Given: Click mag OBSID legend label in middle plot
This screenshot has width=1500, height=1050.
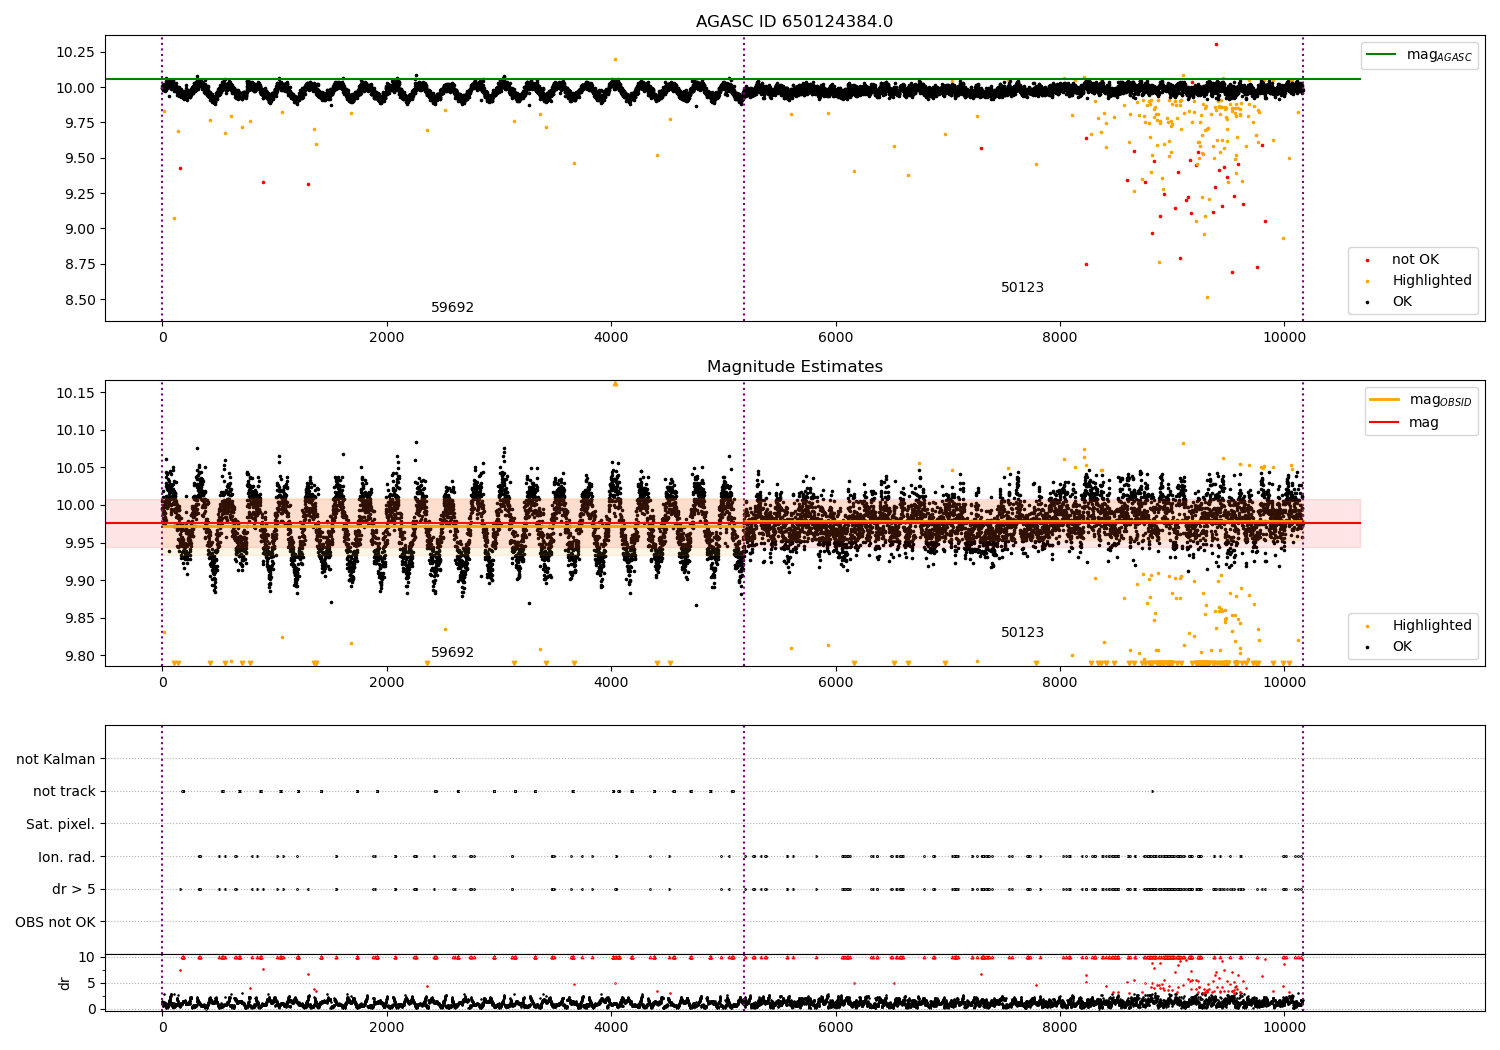Looking at the screenshot, I should pos(1440,400).
